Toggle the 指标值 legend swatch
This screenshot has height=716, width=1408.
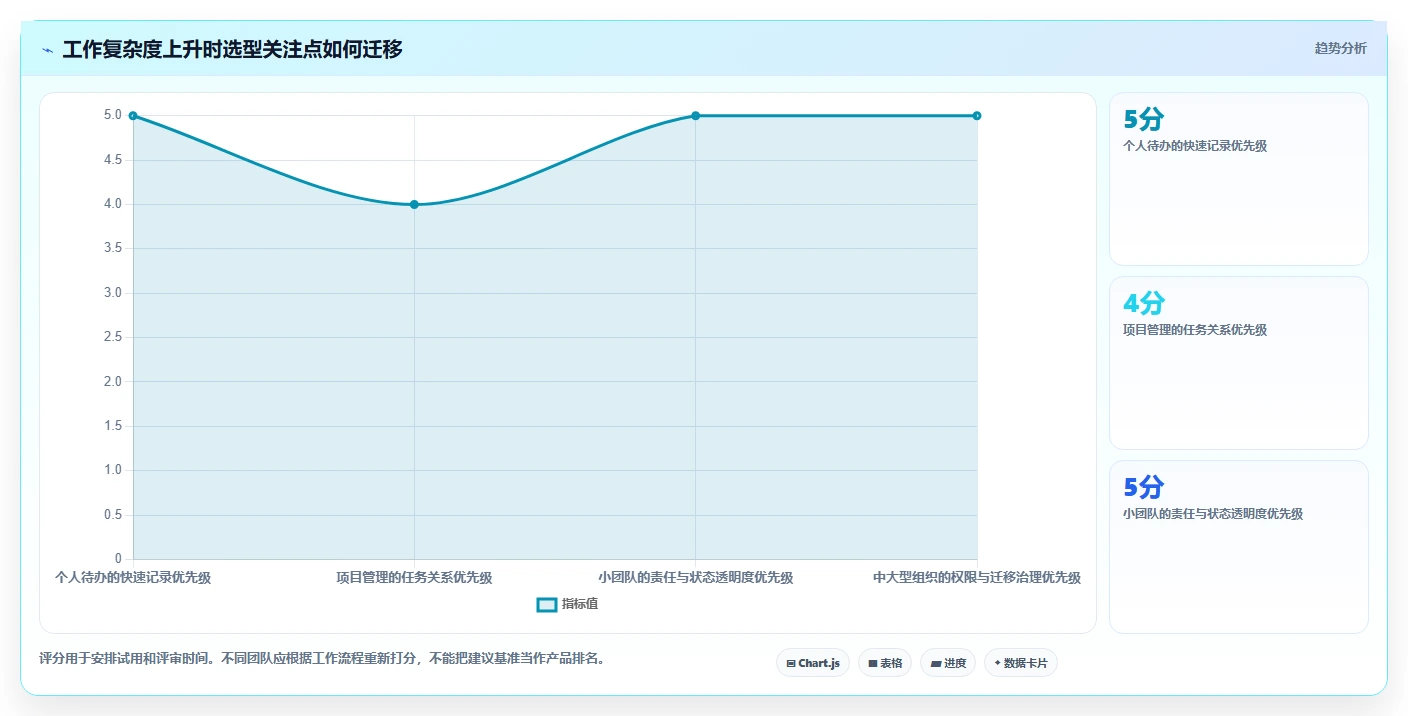pos(547,604)
